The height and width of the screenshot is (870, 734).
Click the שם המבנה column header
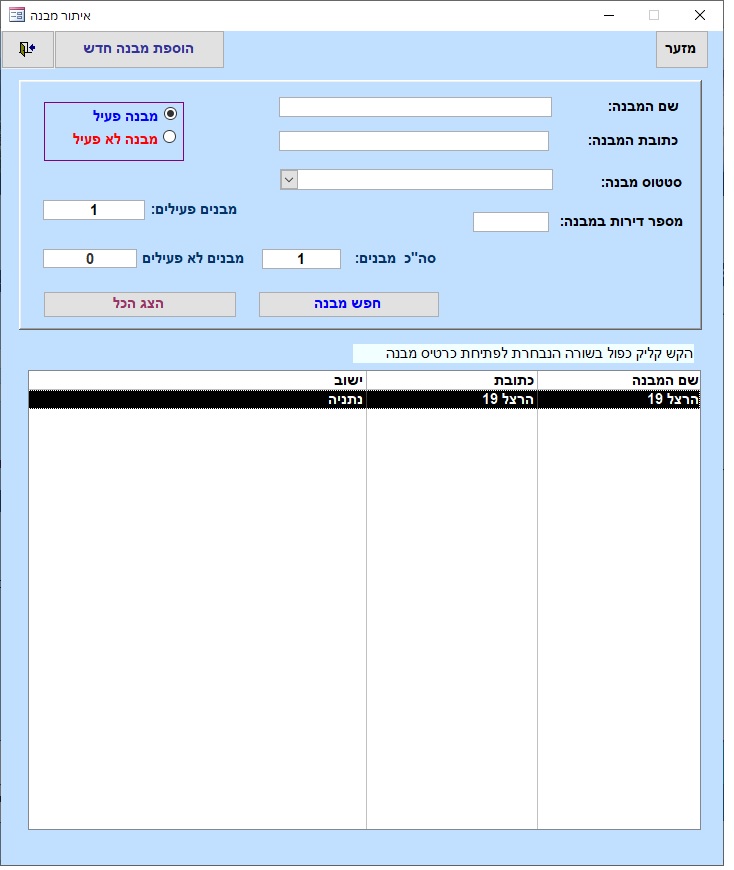click(x=619, y=381)
